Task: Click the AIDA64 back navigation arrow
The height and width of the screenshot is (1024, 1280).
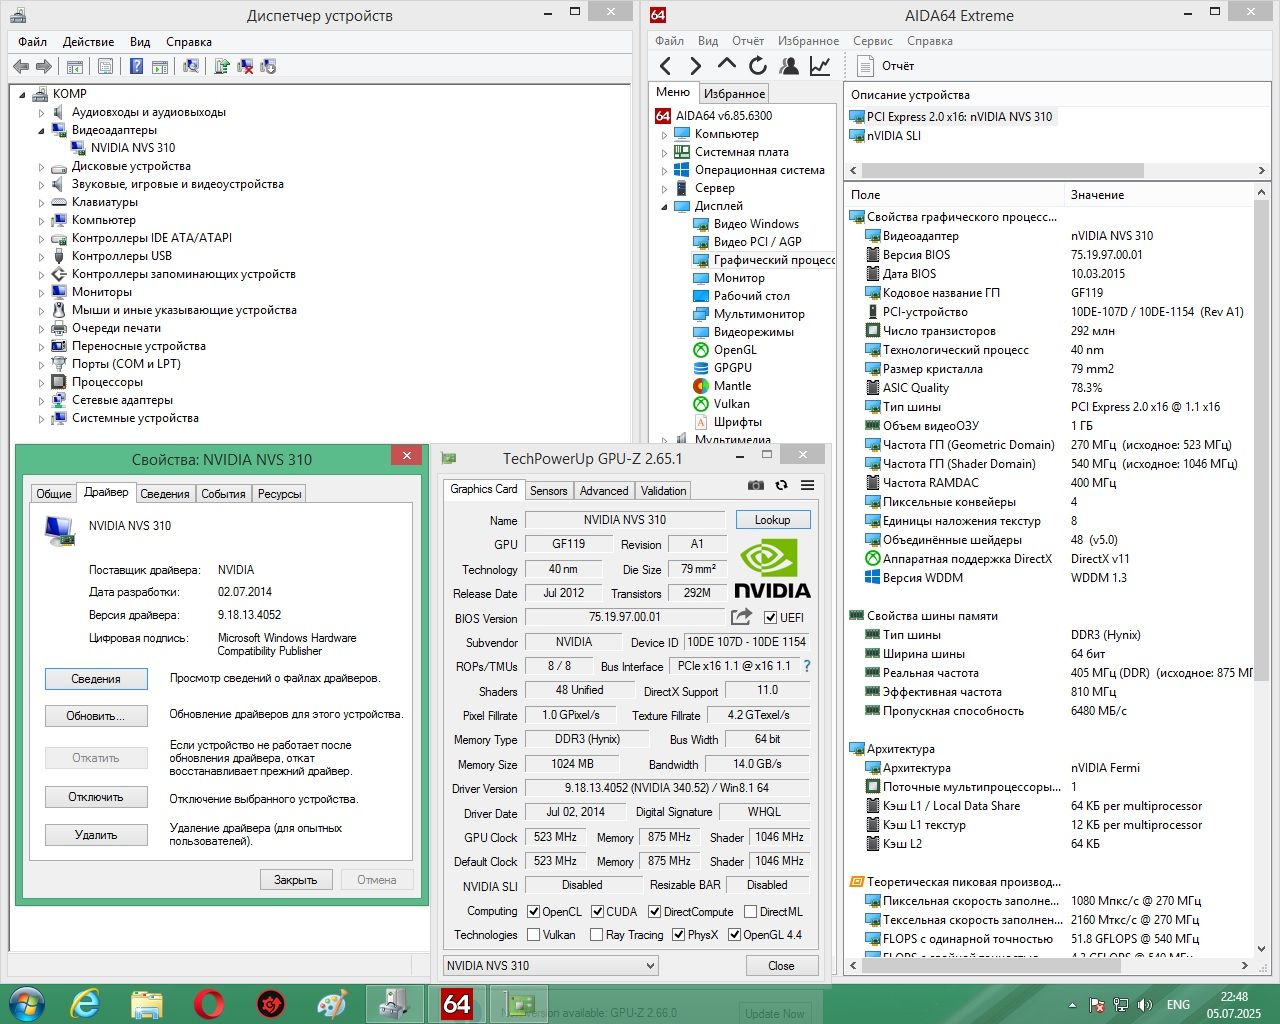Action: click(666, 66)
